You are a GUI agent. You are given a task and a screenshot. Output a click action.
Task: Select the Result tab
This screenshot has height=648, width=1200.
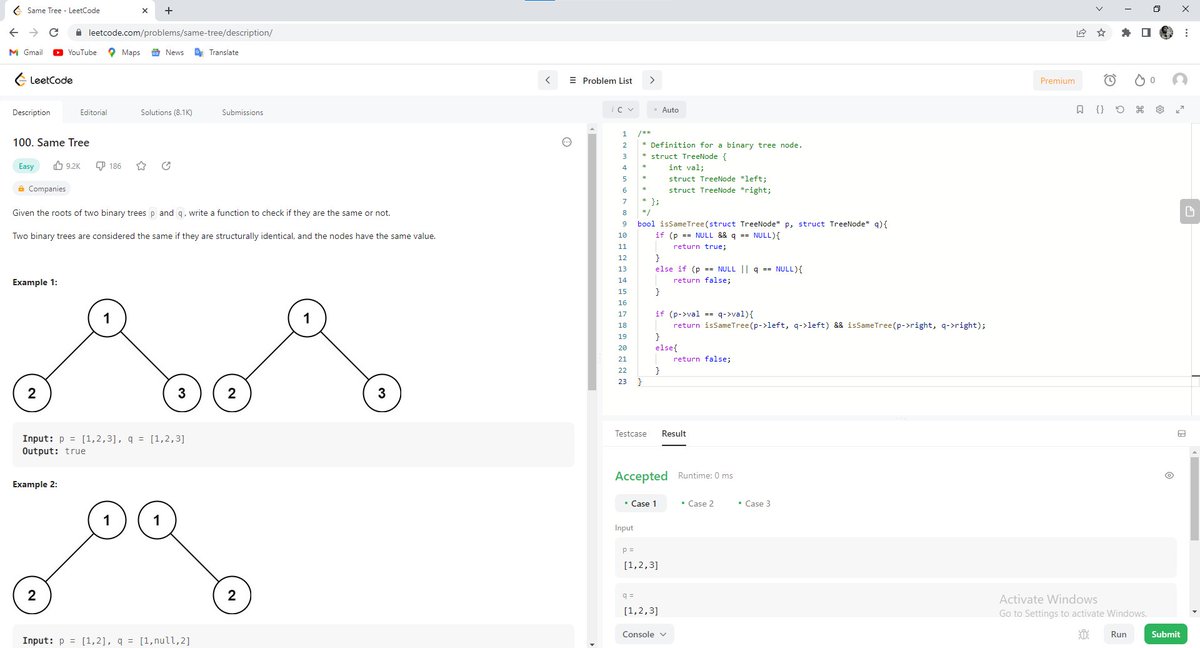coord(674,434)
